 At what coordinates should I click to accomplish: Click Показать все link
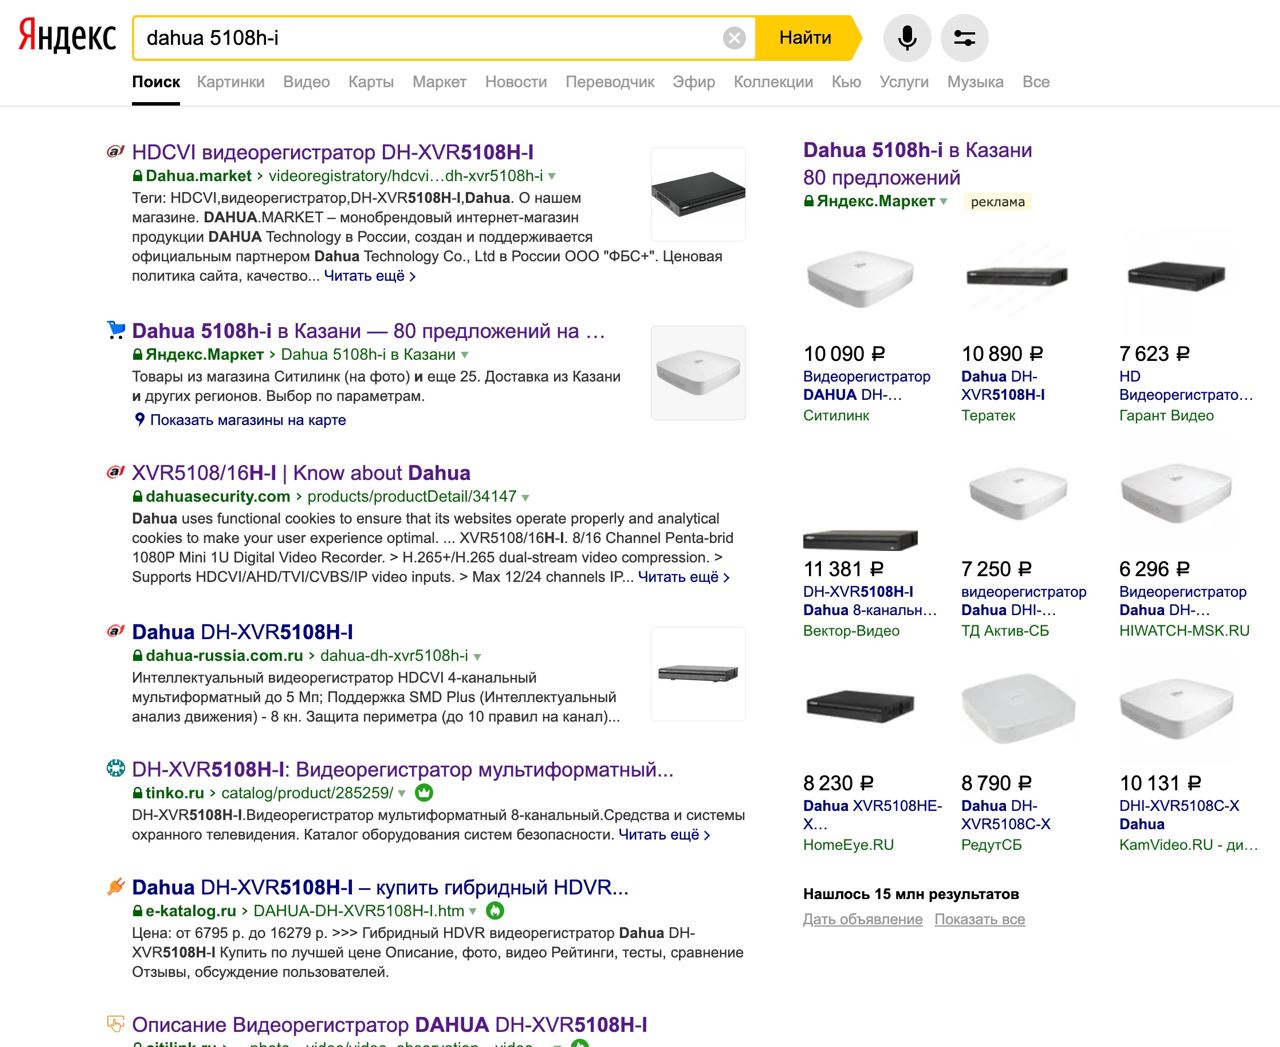point(980,919)
